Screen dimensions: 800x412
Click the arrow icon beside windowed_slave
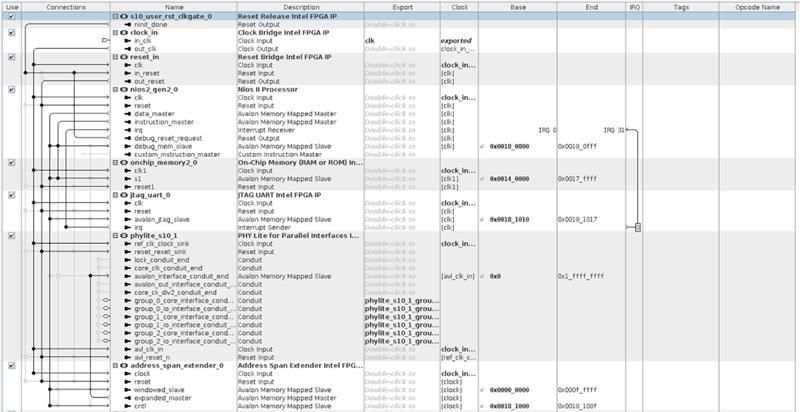(x=128, y=390)
